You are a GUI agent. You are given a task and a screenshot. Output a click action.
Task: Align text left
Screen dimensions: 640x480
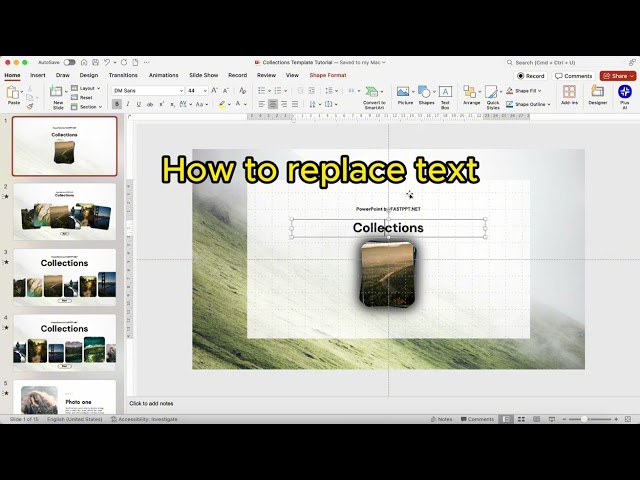coord(262,104)
